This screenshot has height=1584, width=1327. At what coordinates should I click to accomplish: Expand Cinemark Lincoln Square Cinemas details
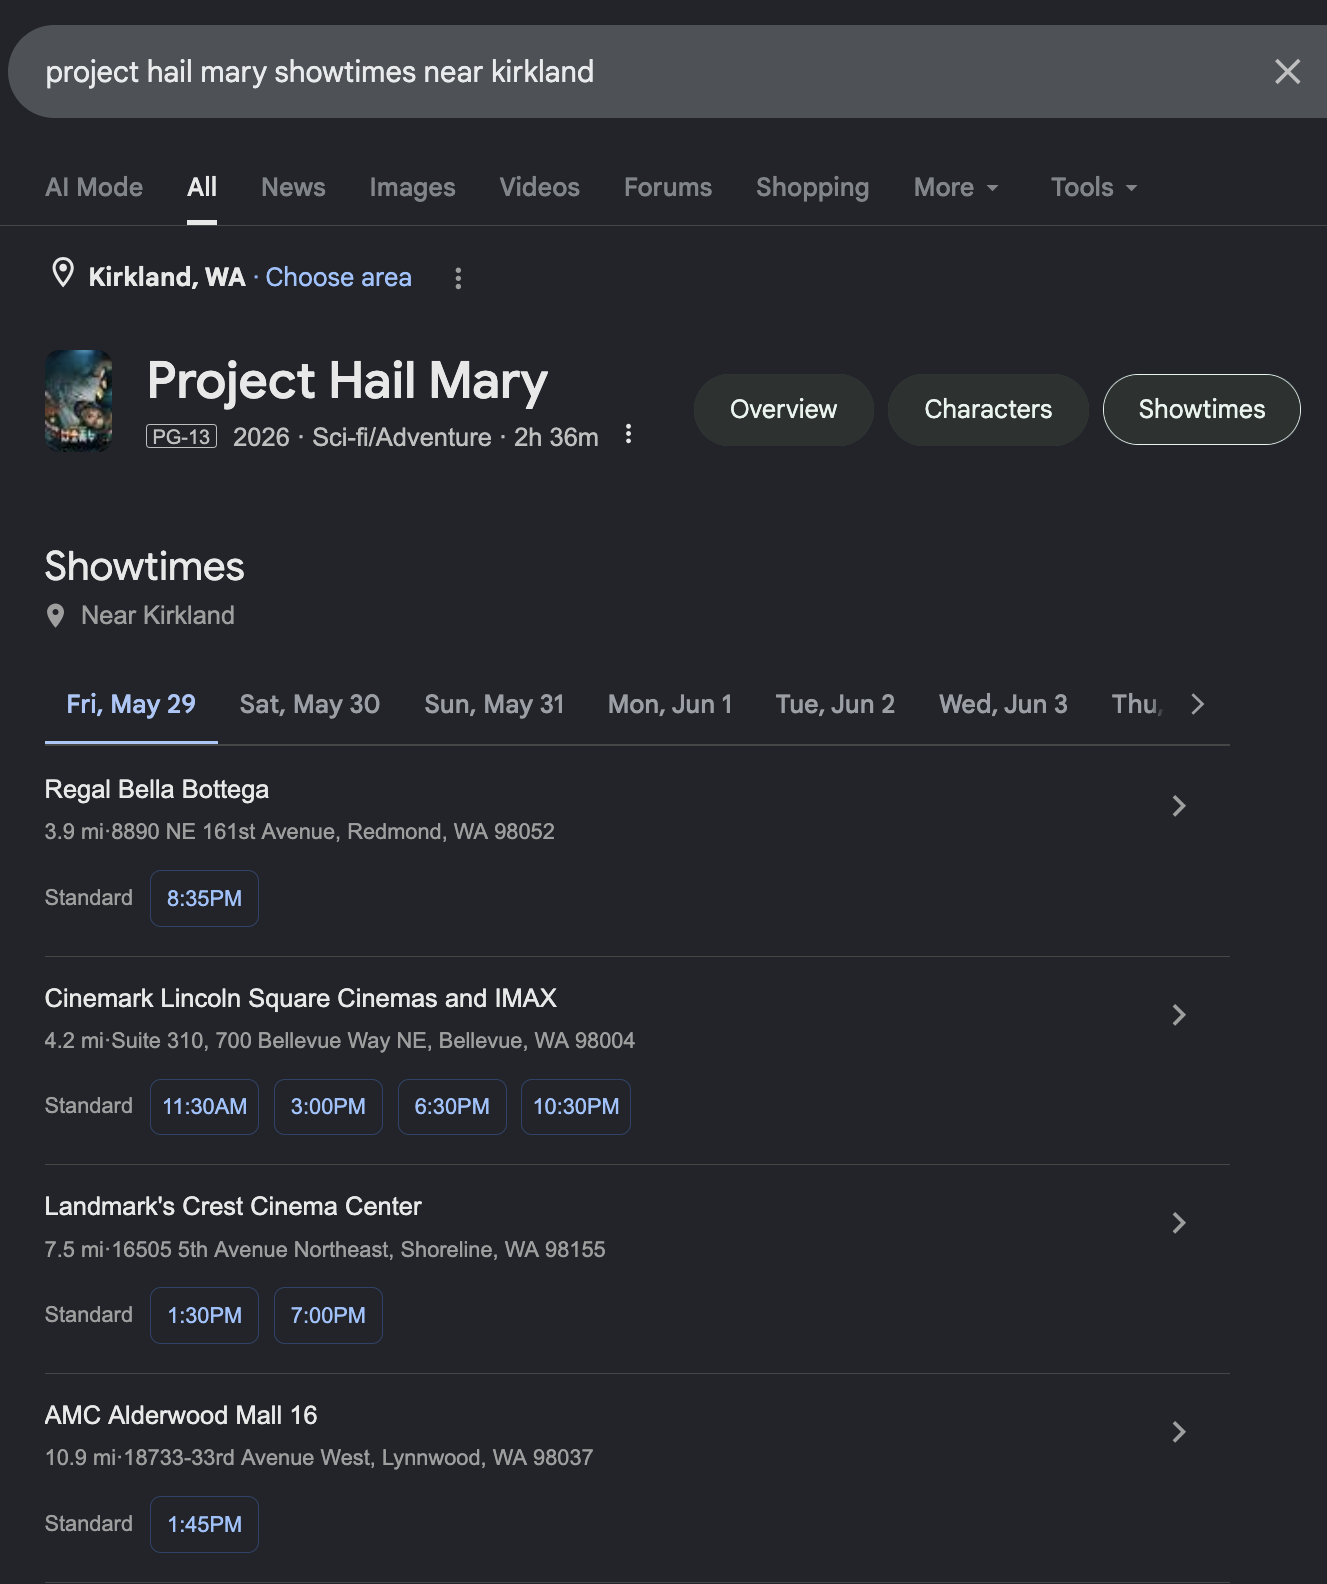(x=1179, y=1015)
